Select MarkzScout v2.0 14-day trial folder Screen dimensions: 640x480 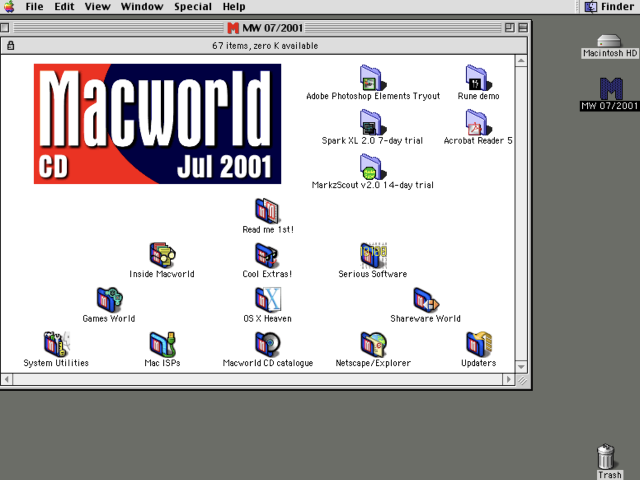click(x=373, y=167)
